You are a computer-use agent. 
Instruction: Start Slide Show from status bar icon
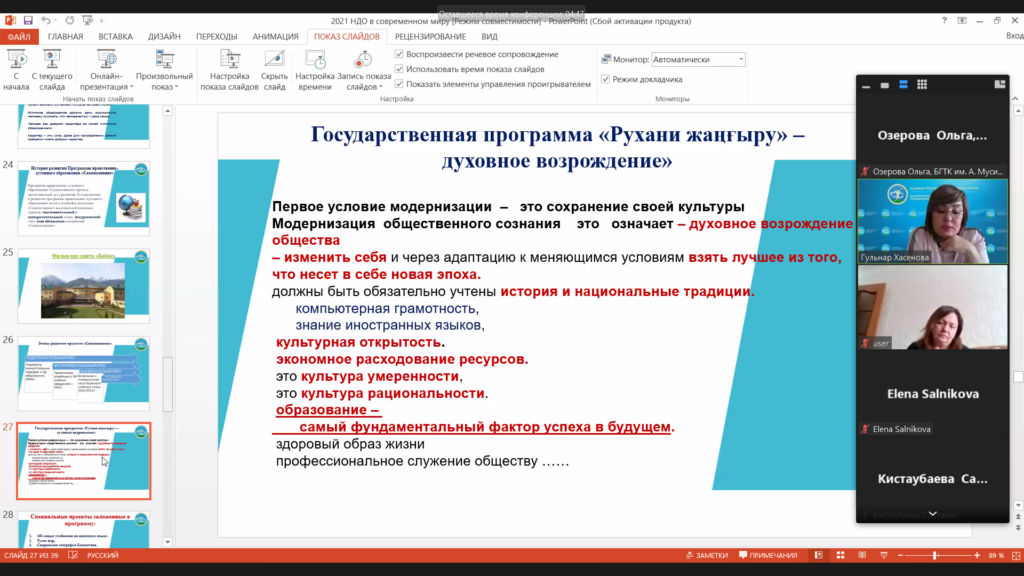pyautogui.click(x=884, y=555)
